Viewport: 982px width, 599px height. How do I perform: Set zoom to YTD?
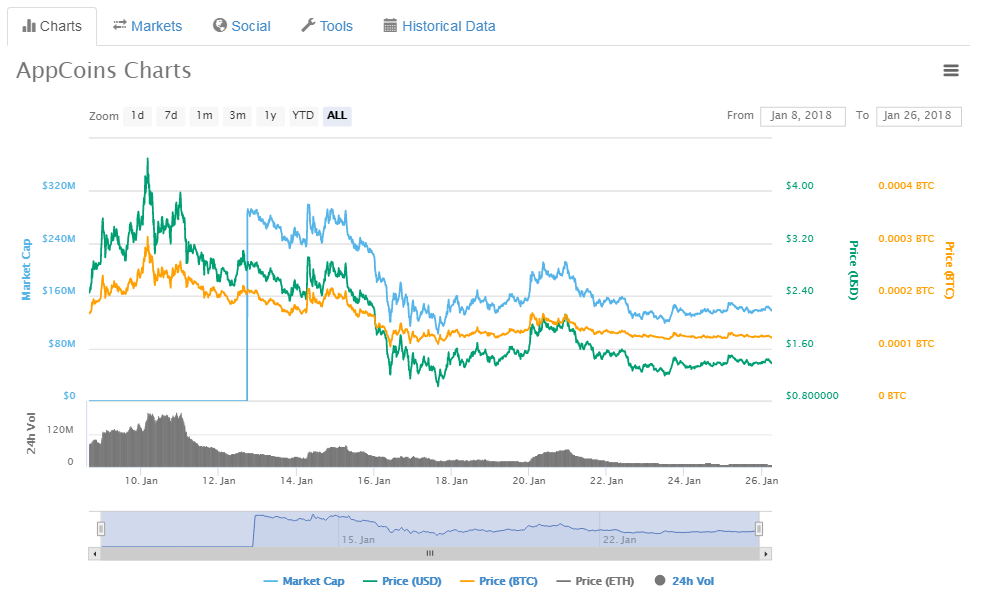(303, 115)
